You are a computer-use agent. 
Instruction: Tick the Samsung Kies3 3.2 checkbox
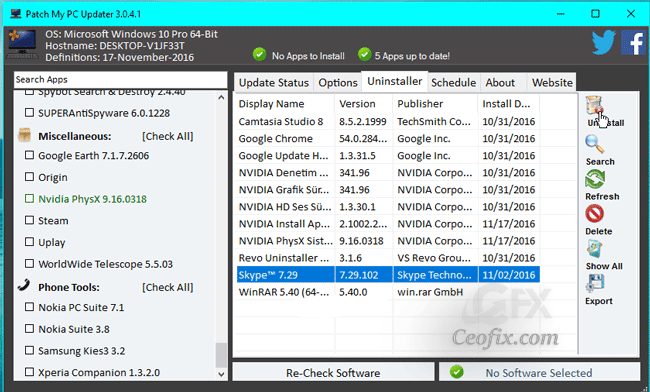pos(29,351)
